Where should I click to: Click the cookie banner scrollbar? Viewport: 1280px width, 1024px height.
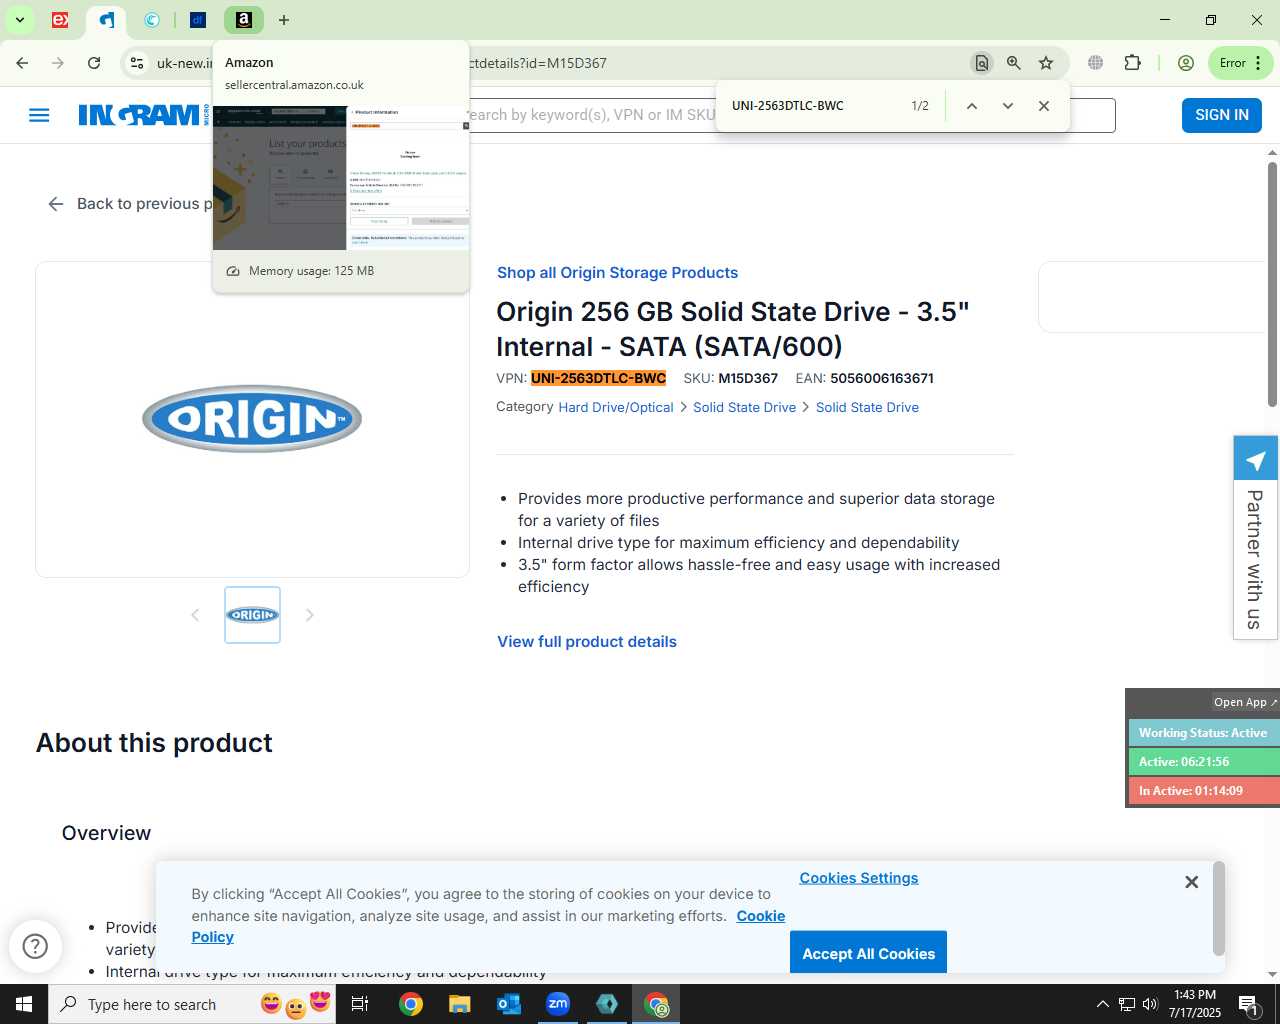tap(1218, 909)
